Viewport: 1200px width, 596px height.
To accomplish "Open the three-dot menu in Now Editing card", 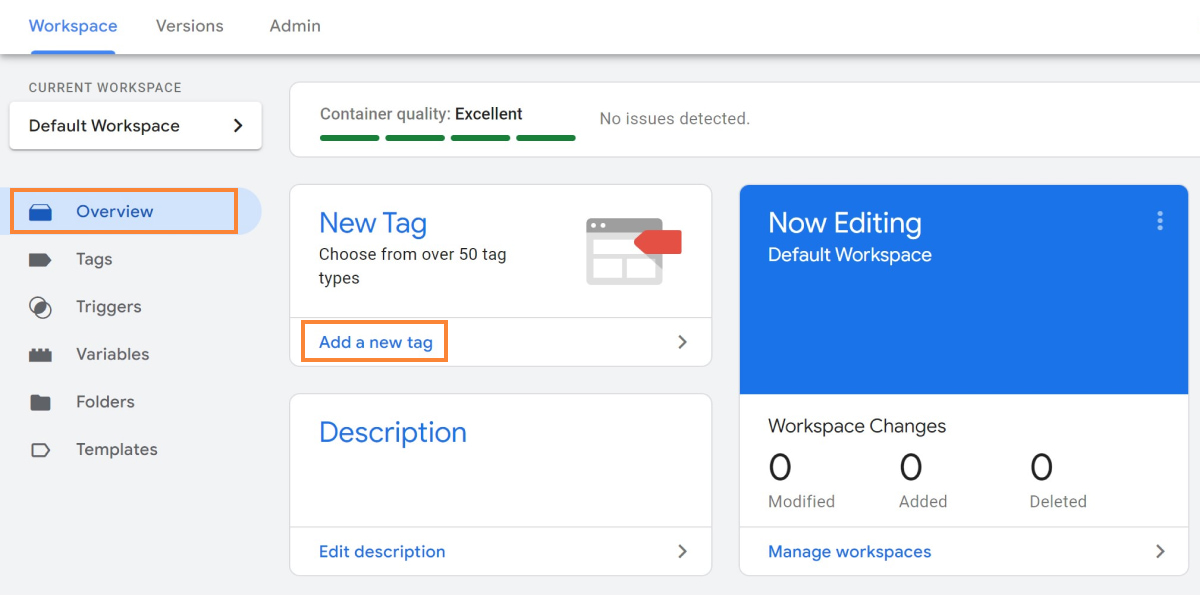I will pos(1160,221).
